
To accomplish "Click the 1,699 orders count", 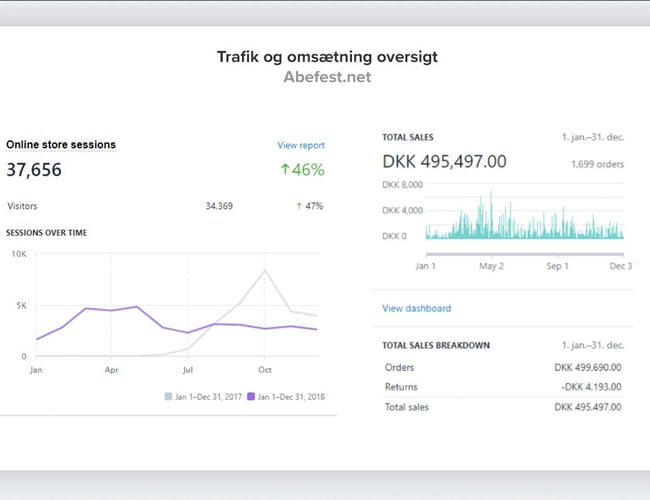I will pyautogui.click(x=596, y=163).
